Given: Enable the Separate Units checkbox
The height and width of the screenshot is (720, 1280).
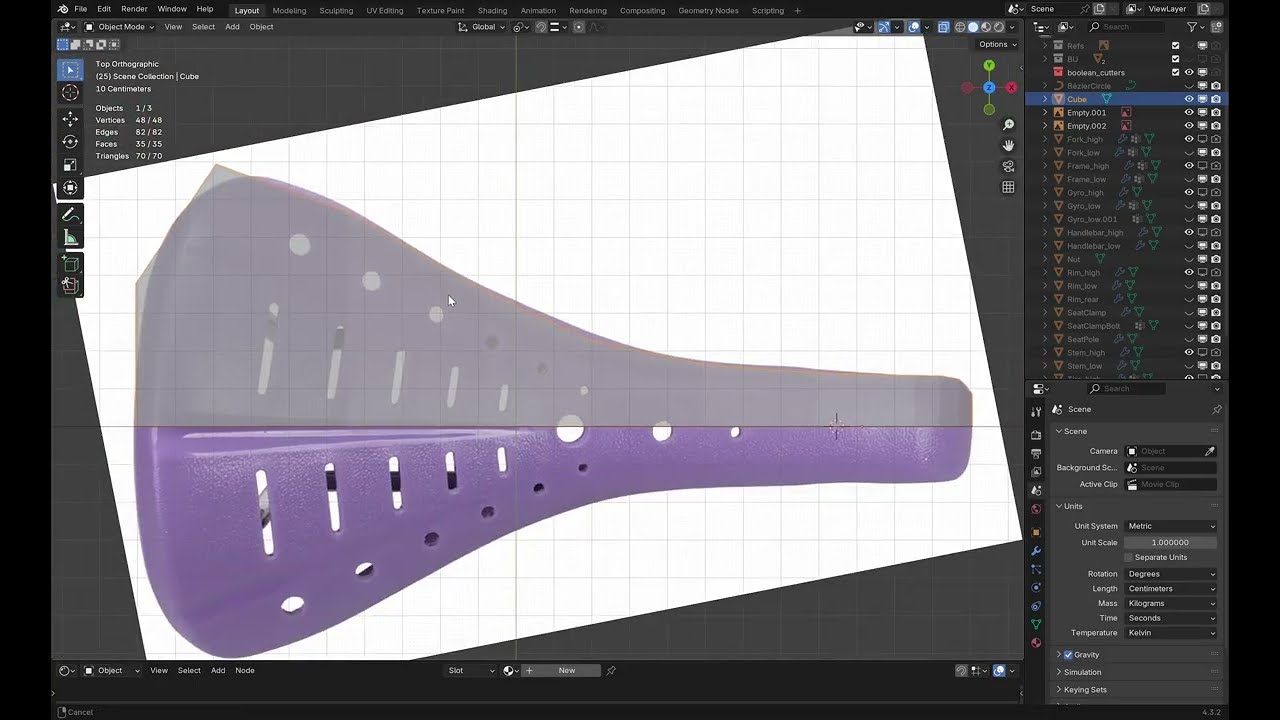Looking at the screenshot, I should pyautogui.click(x=1129, y=557).
